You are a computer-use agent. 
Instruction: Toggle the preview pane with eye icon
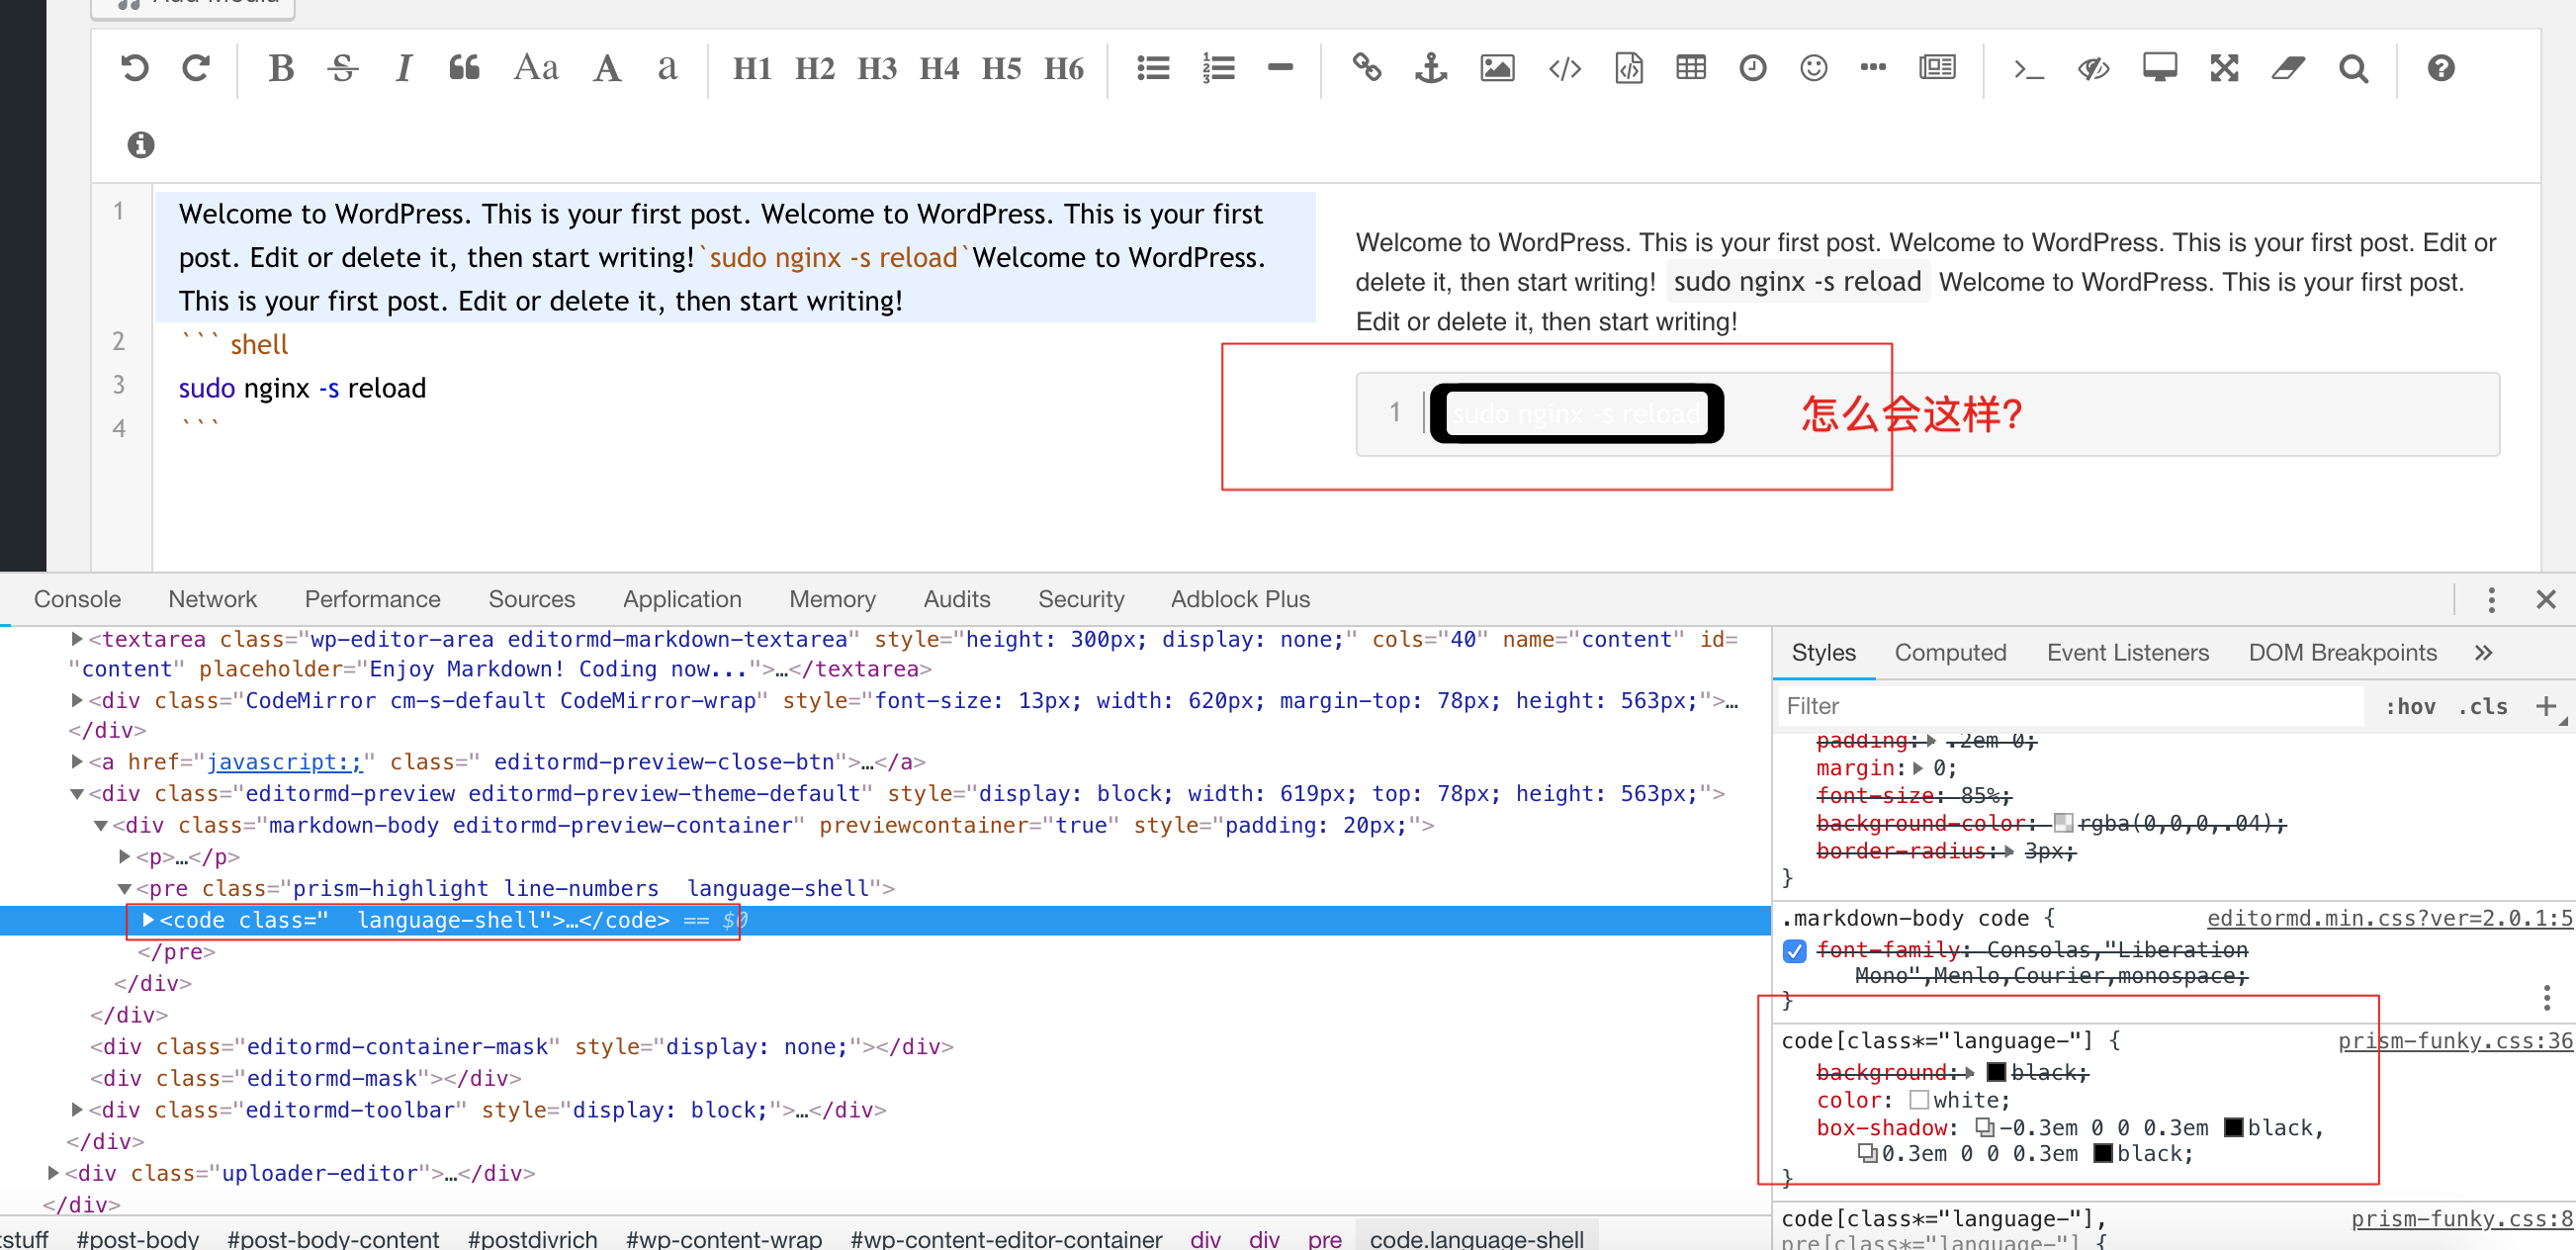click(x=2093, y=68)
